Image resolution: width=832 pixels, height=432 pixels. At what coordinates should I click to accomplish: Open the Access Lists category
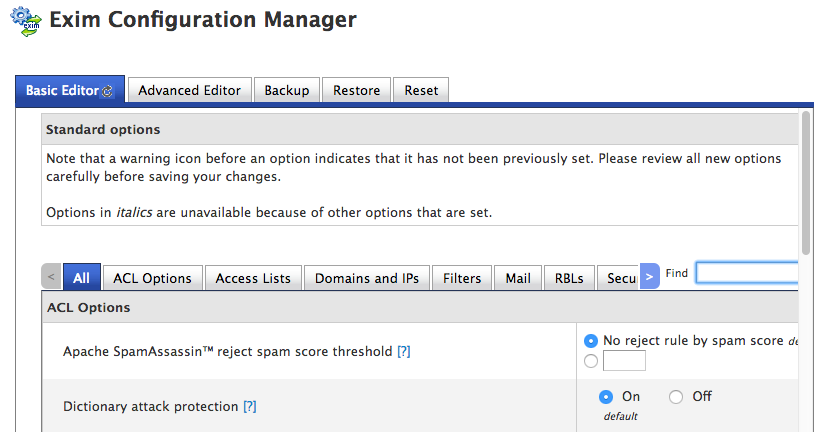(x=253, y=278)
